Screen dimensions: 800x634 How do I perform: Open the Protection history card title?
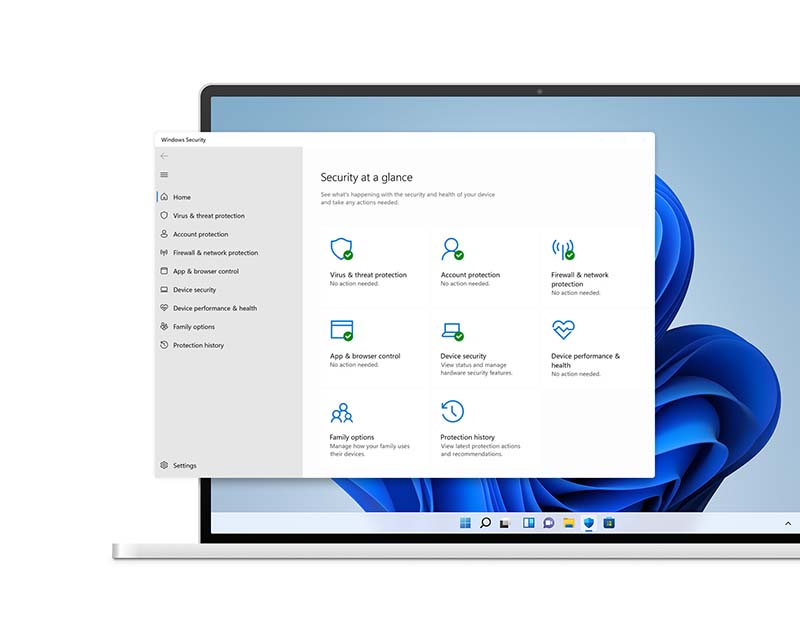[x=467, y=437]
